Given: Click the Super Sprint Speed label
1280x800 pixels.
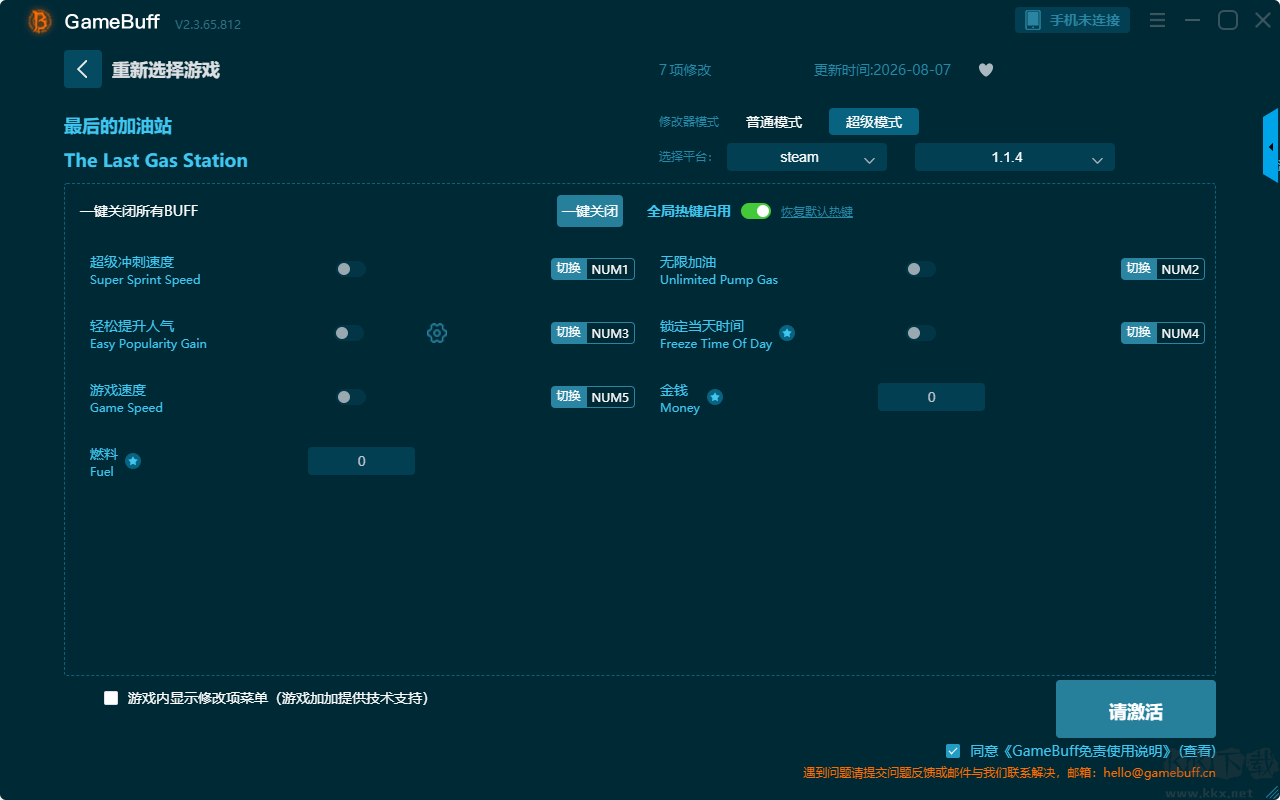Looking at the screenshot, I should coord(145,280).
